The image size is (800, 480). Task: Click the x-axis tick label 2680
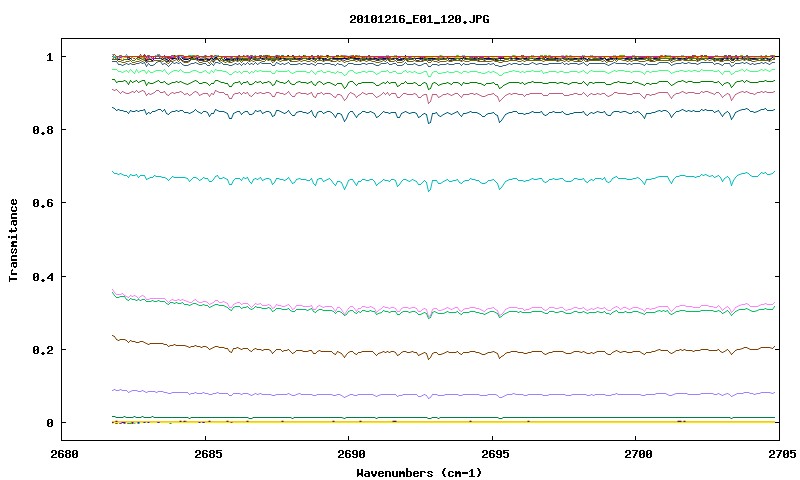pyautogui.click(x=64, y=454)
